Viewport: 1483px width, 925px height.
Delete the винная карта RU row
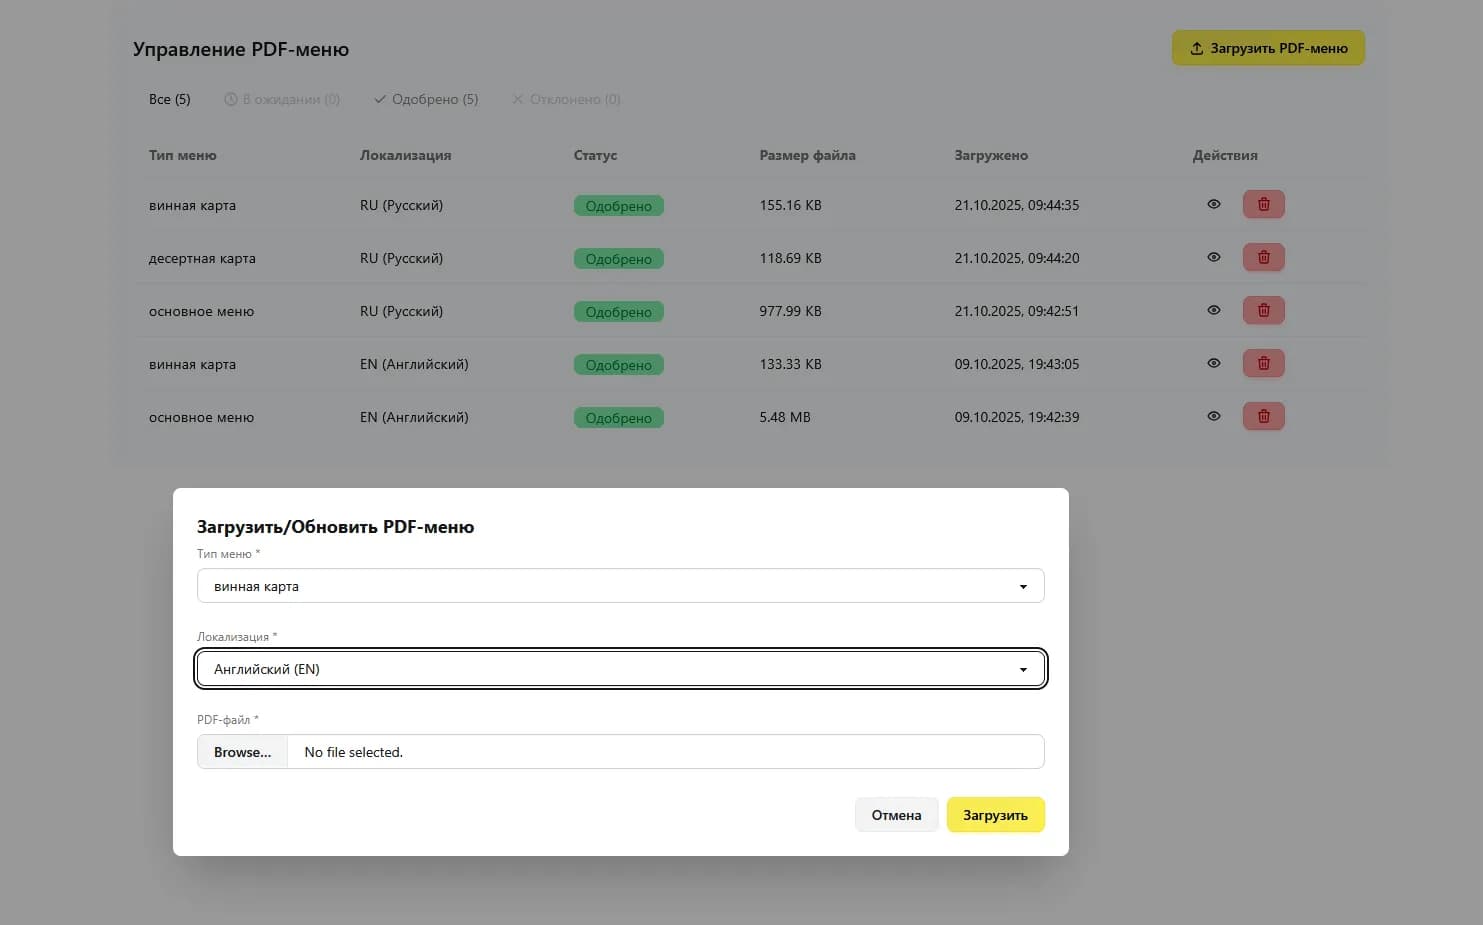click(x=1263, y=204)
